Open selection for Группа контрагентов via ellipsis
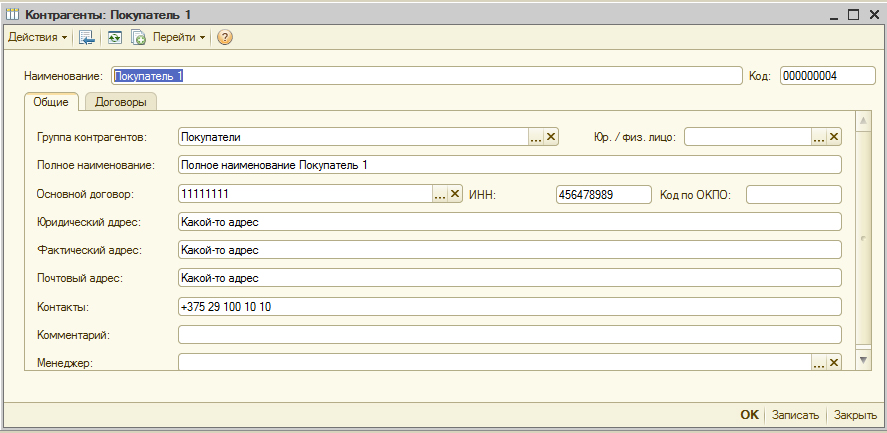The width and height of the screenshot is (887, 433). [536, 138]
